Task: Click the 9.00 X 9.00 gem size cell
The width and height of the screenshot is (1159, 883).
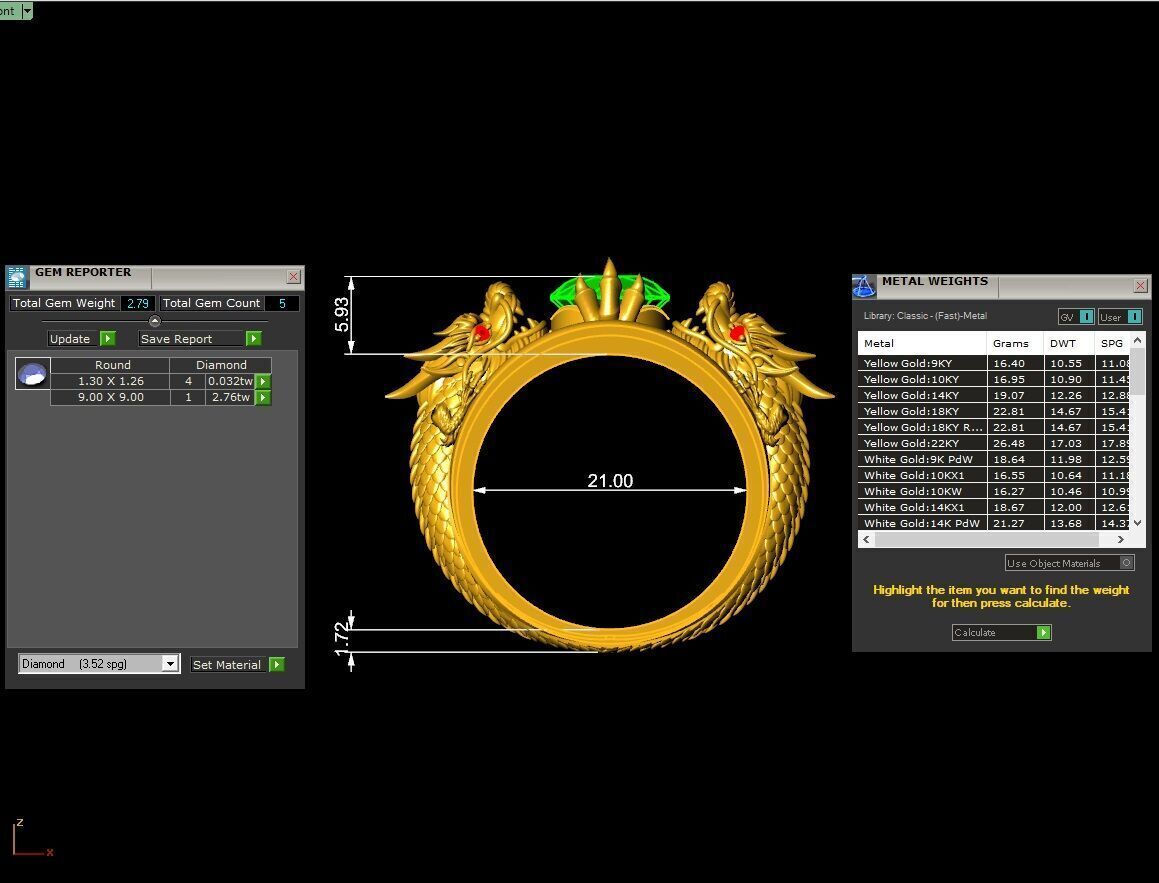Action: coord(111,398)
